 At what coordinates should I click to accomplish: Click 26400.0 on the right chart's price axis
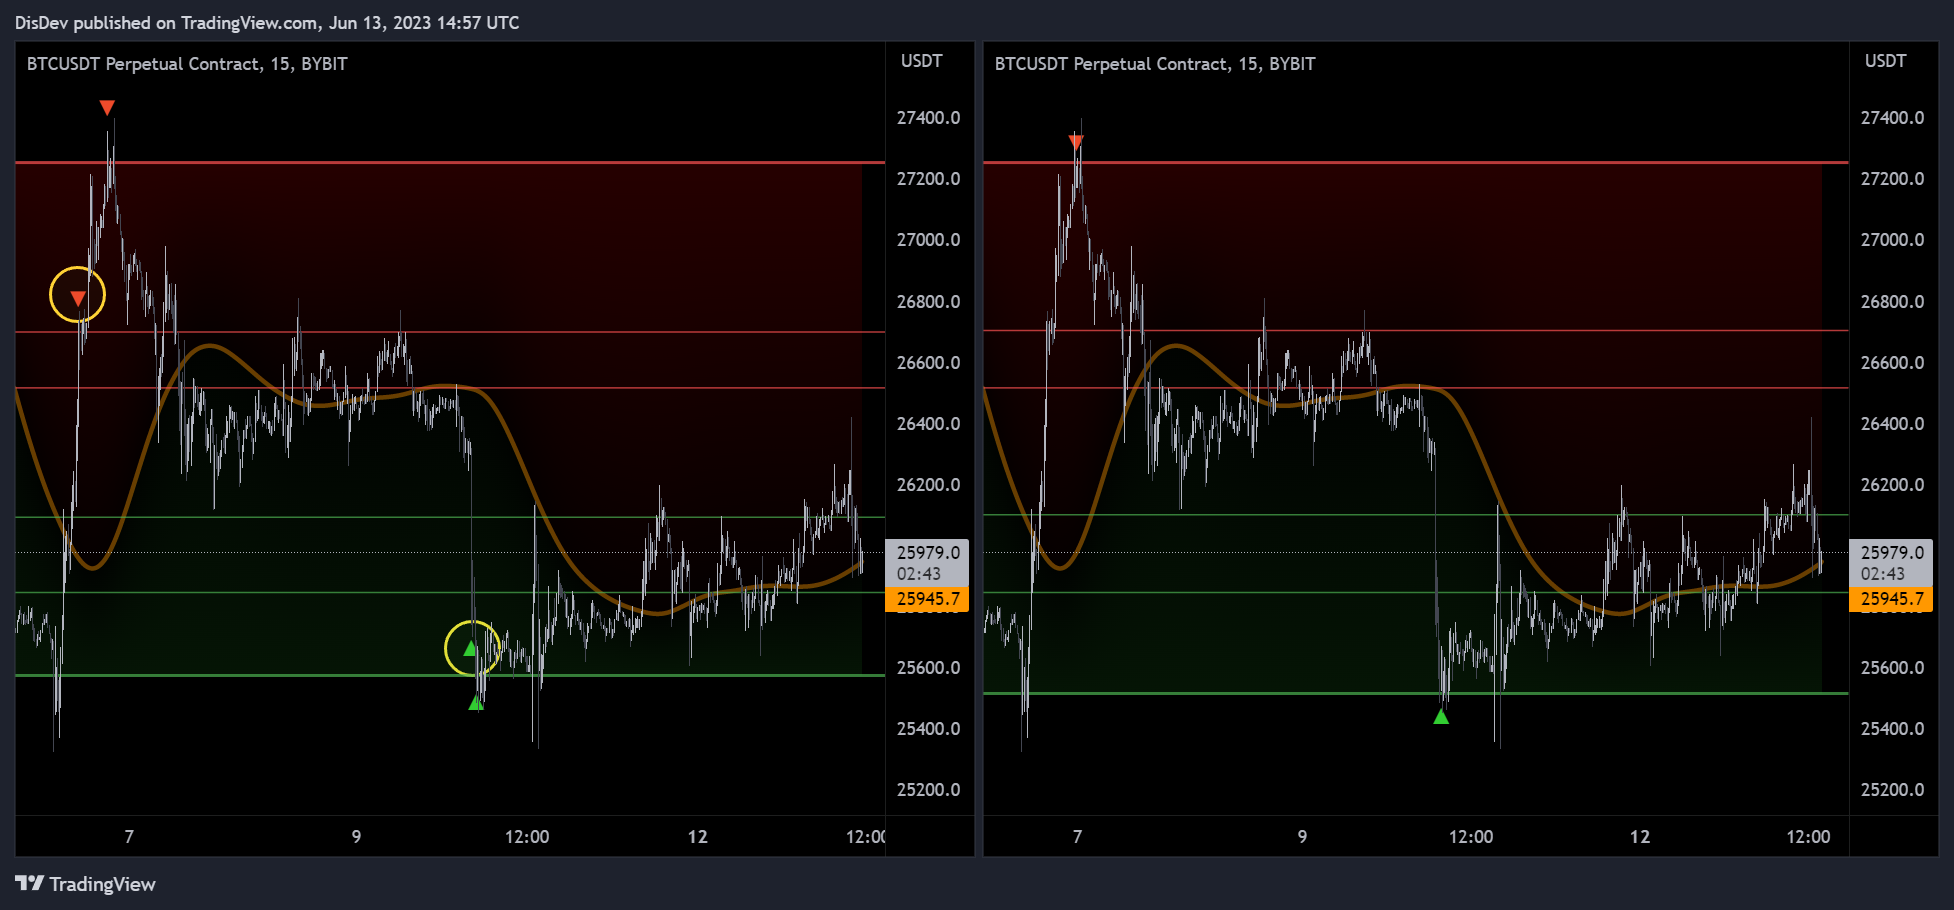1892,424
